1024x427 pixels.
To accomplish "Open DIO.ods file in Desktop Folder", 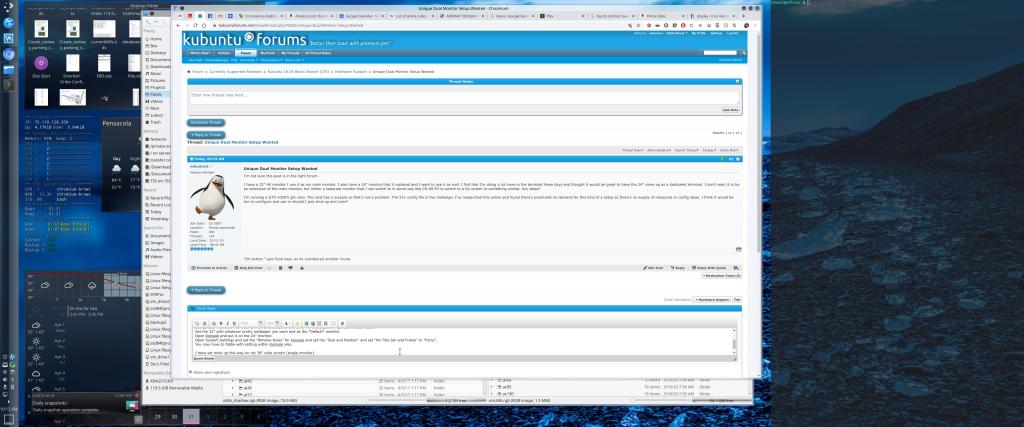I will tap(104, 67).
